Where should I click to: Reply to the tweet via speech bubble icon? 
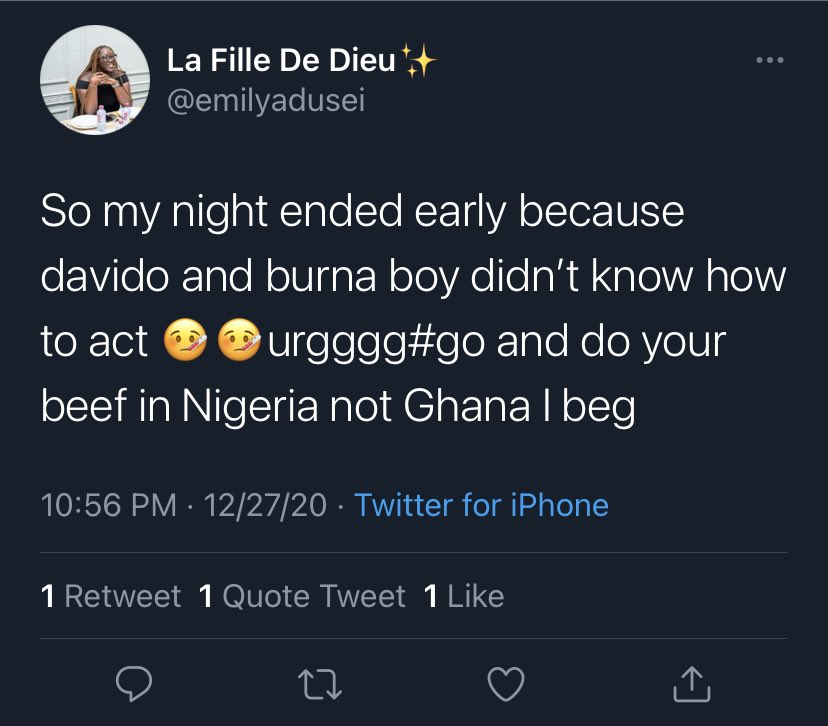(x=133, y=683)
